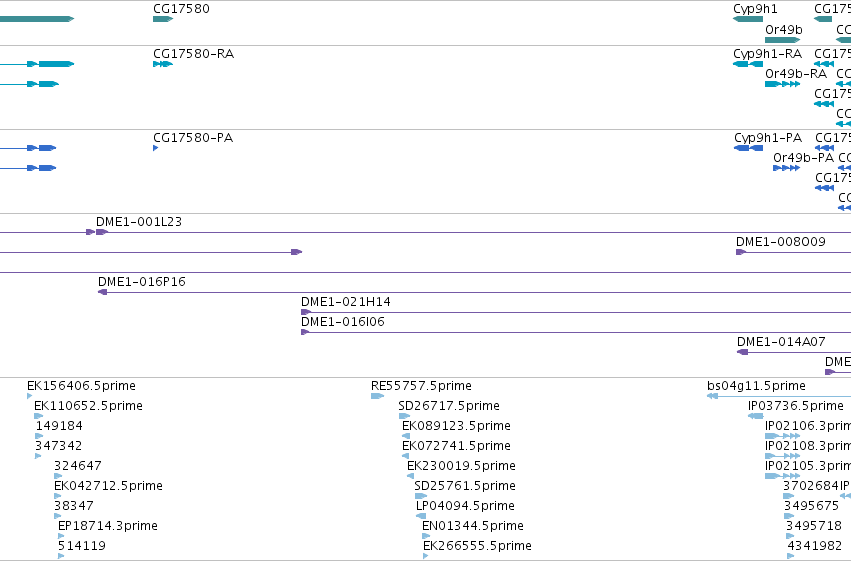Select the CG17580 gene arrow glyph
Viewport: 851px width, 561px height.
point(163,19)
